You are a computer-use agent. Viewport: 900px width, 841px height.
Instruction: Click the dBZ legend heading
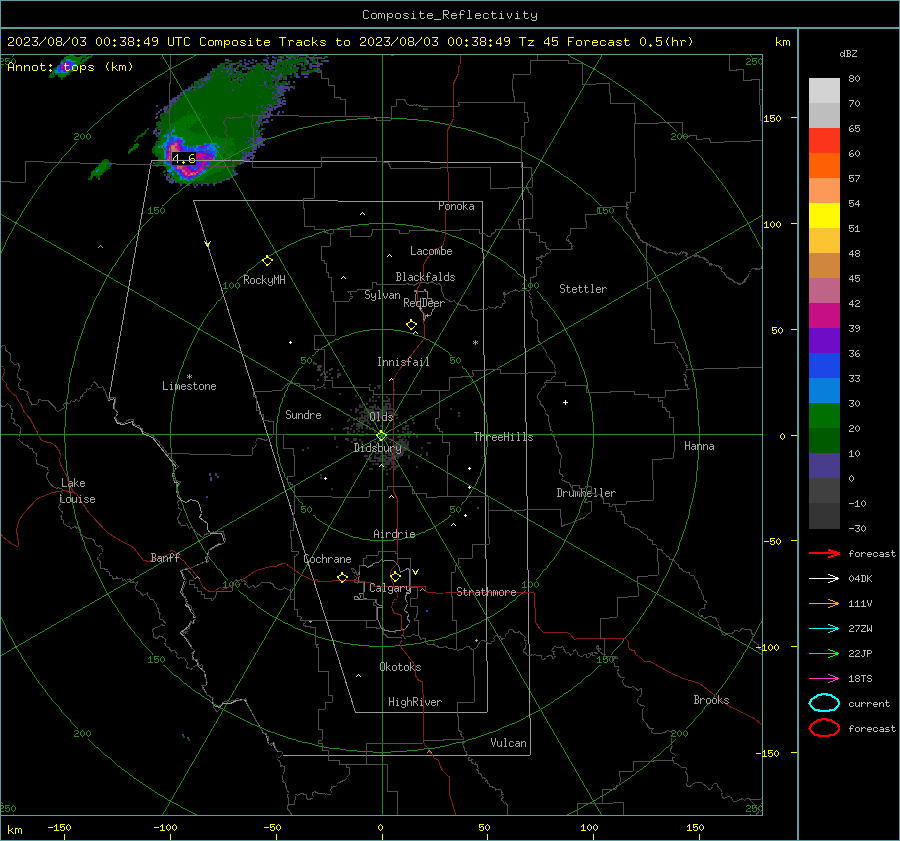click(848, 53)
